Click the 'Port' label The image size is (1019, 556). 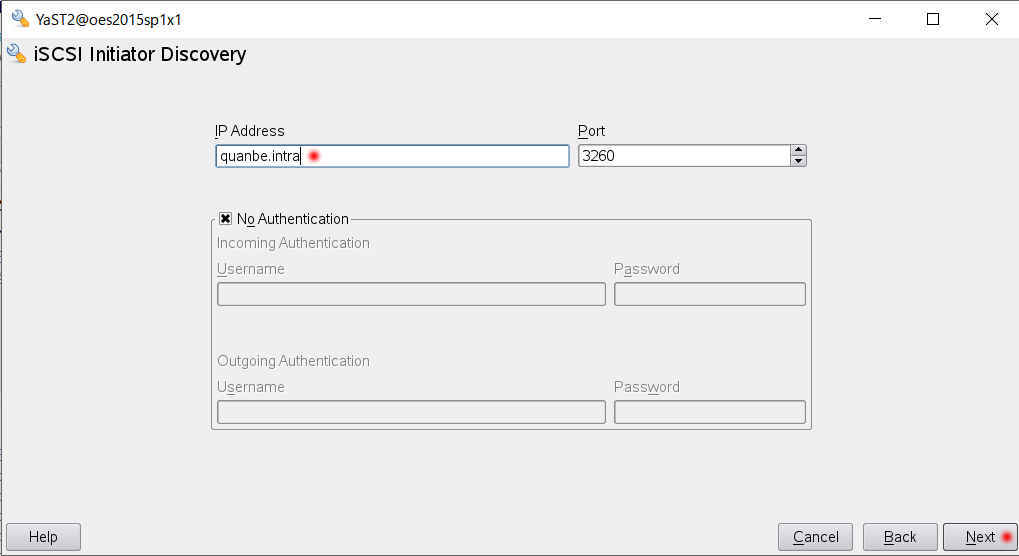click(x=591, y=131)
